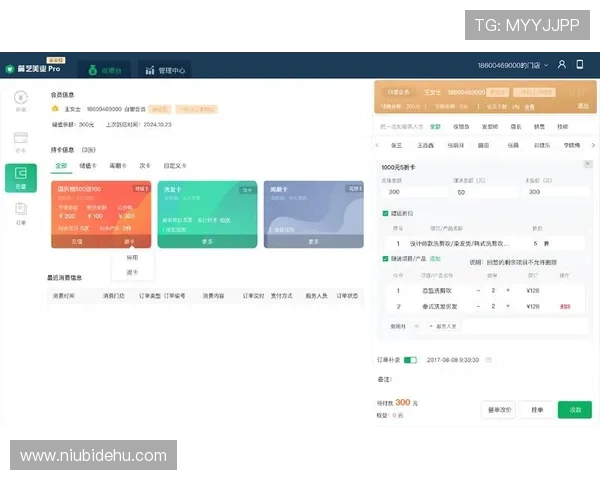Select the 次卡 card filter tab
600x480 pixels.
[x=145, y=166]
